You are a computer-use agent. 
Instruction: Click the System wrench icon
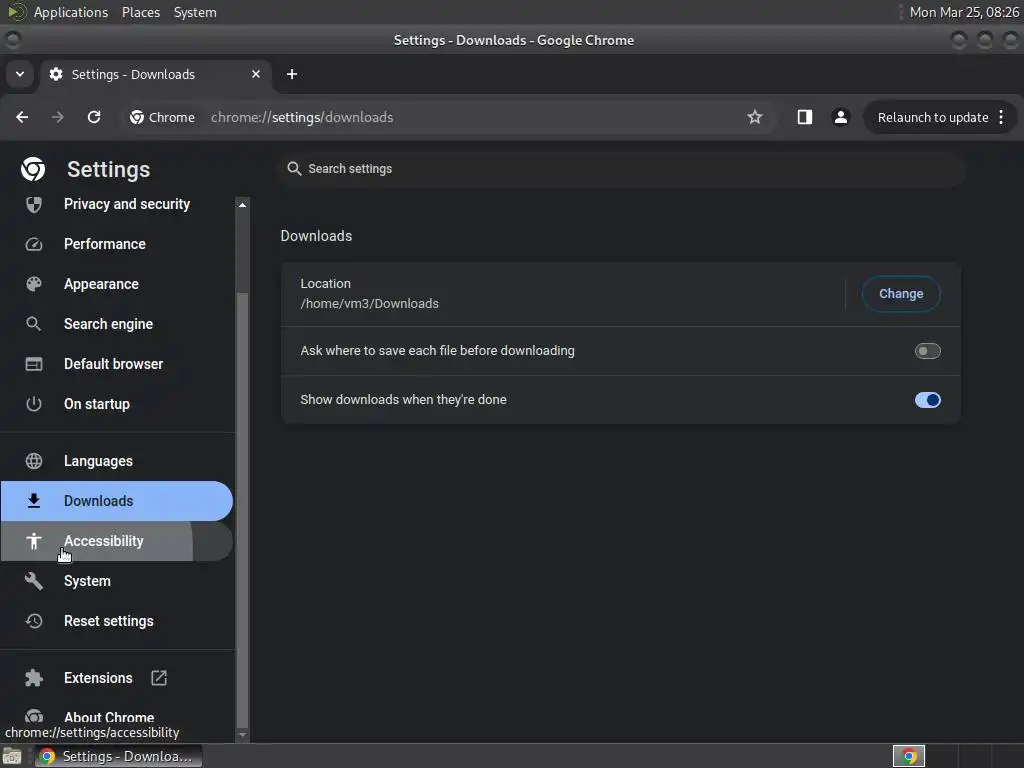[x=34, y=581]
